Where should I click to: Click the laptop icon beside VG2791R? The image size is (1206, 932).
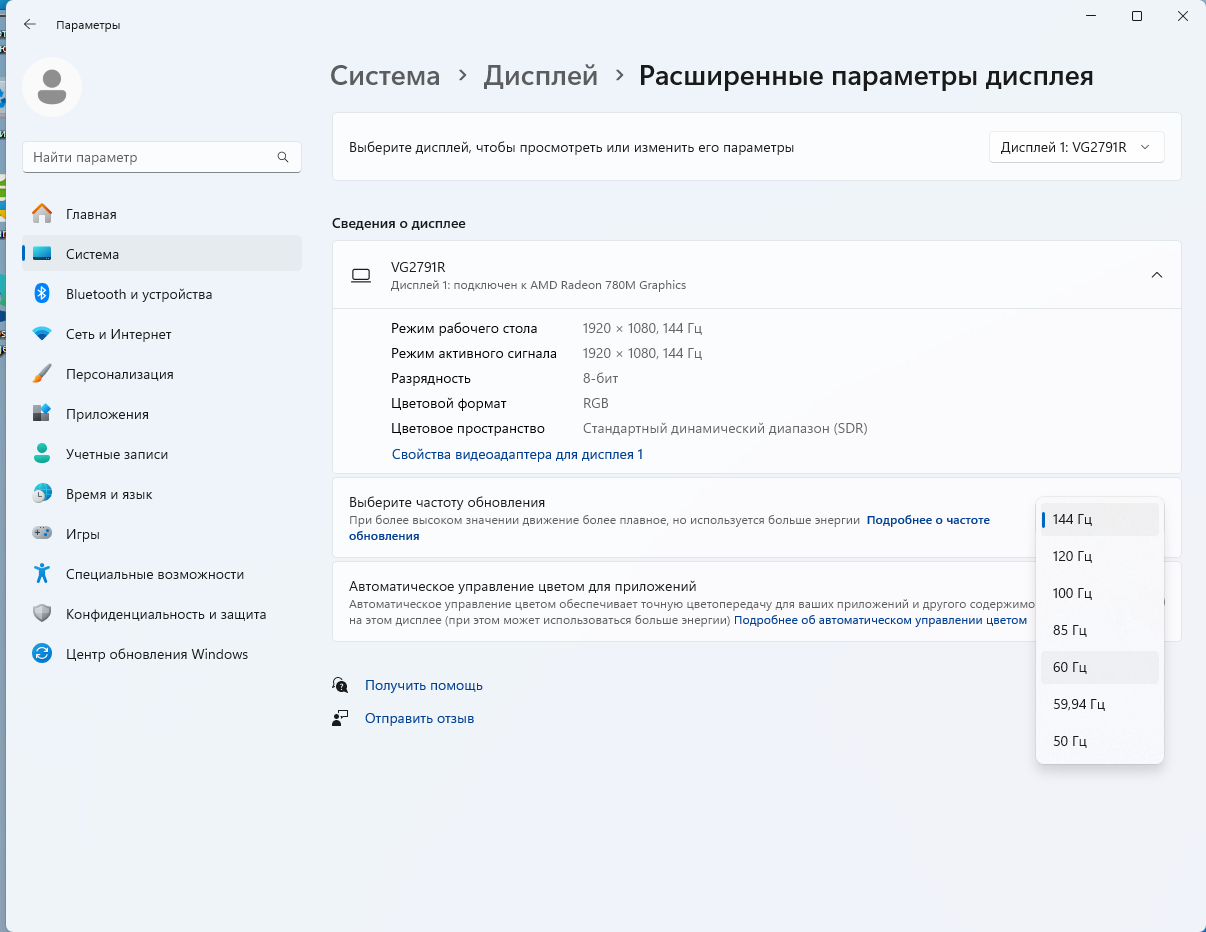(x=361, y=275)
